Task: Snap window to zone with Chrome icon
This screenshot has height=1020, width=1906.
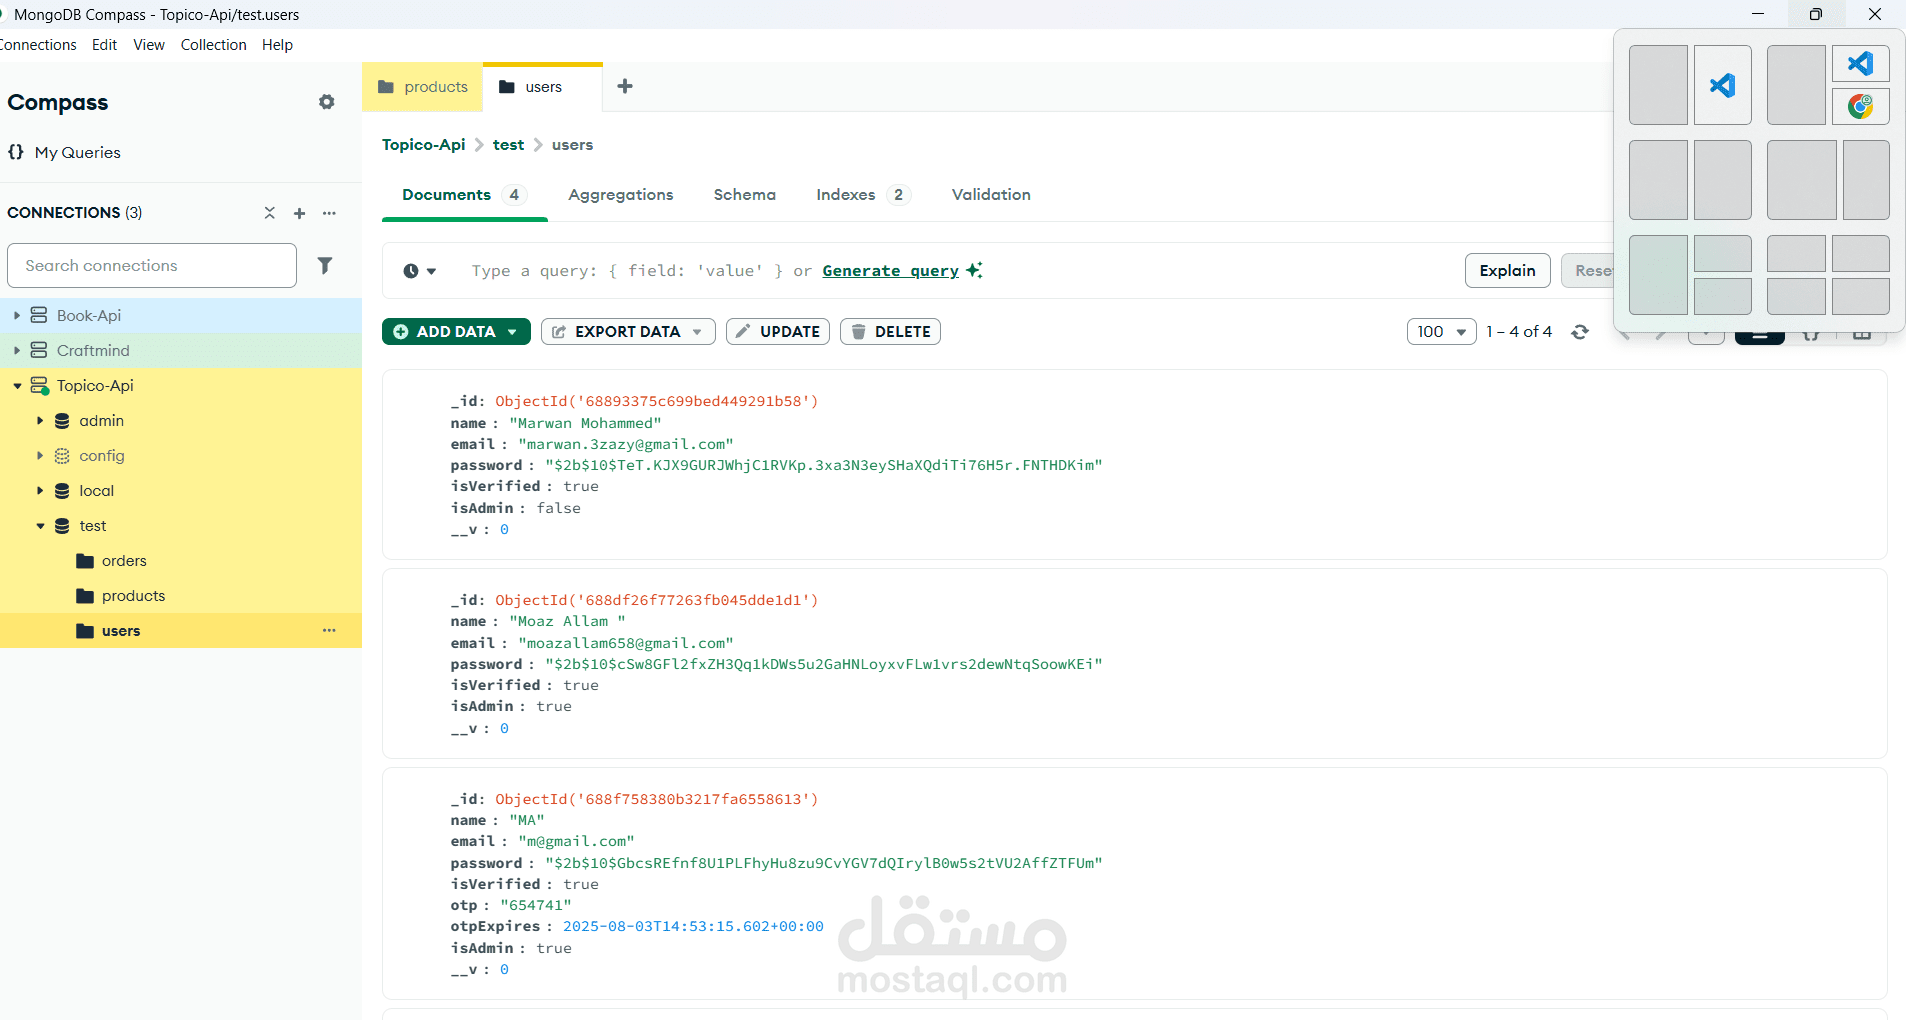Action: point(1861,106)
